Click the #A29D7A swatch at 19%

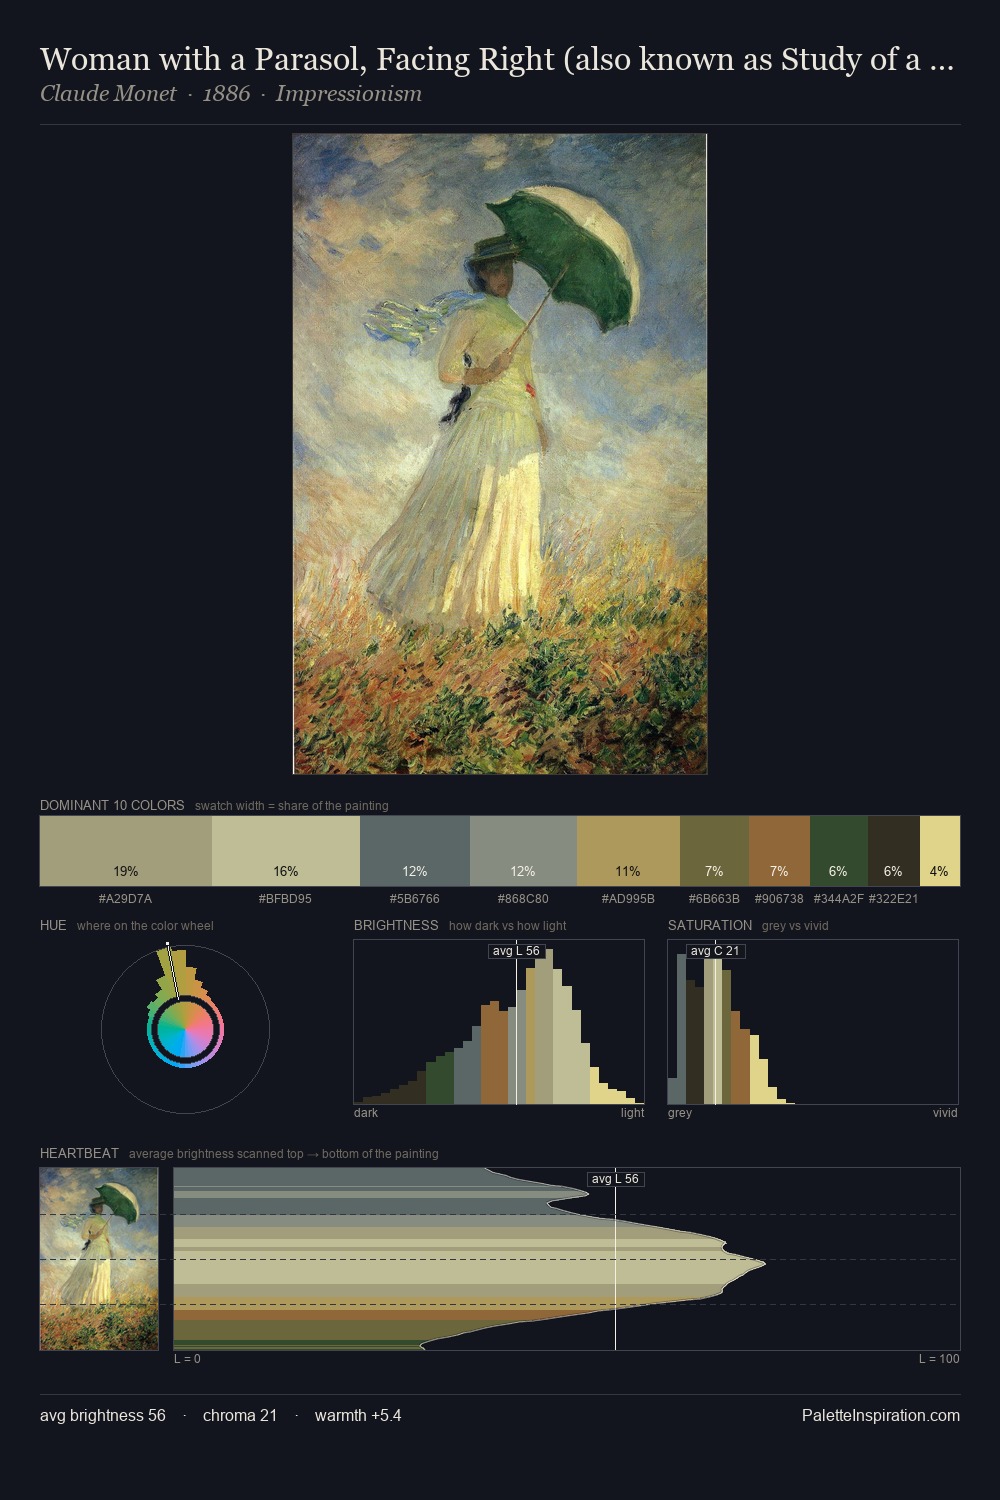point(126,851)
